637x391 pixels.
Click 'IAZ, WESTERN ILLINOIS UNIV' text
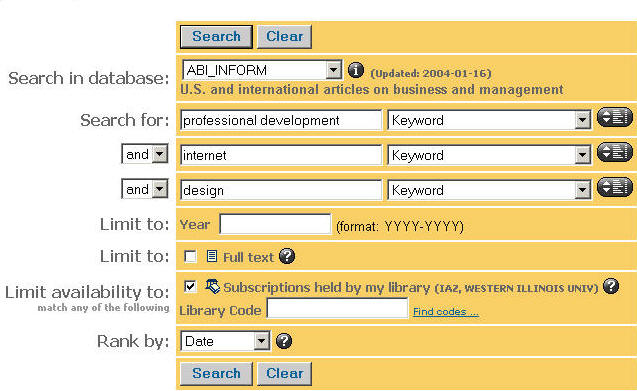[516, 289]
